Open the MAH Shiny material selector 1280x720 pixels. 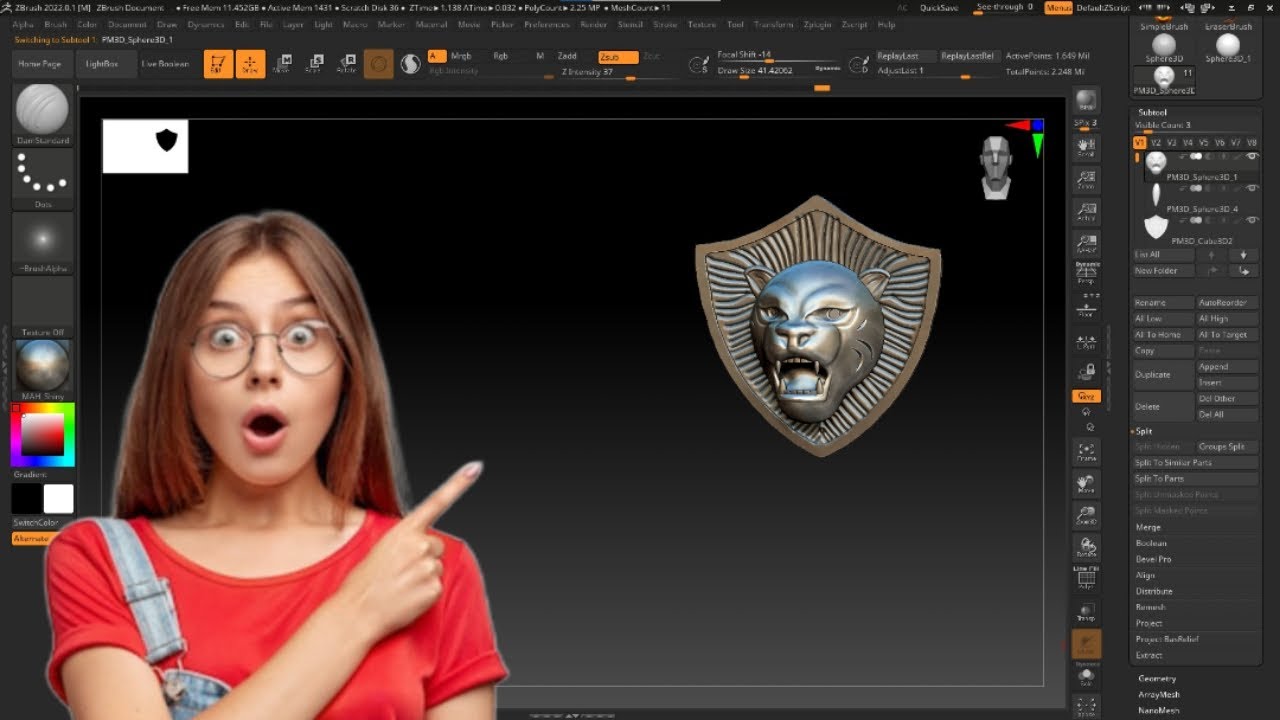tap(43, 371)
